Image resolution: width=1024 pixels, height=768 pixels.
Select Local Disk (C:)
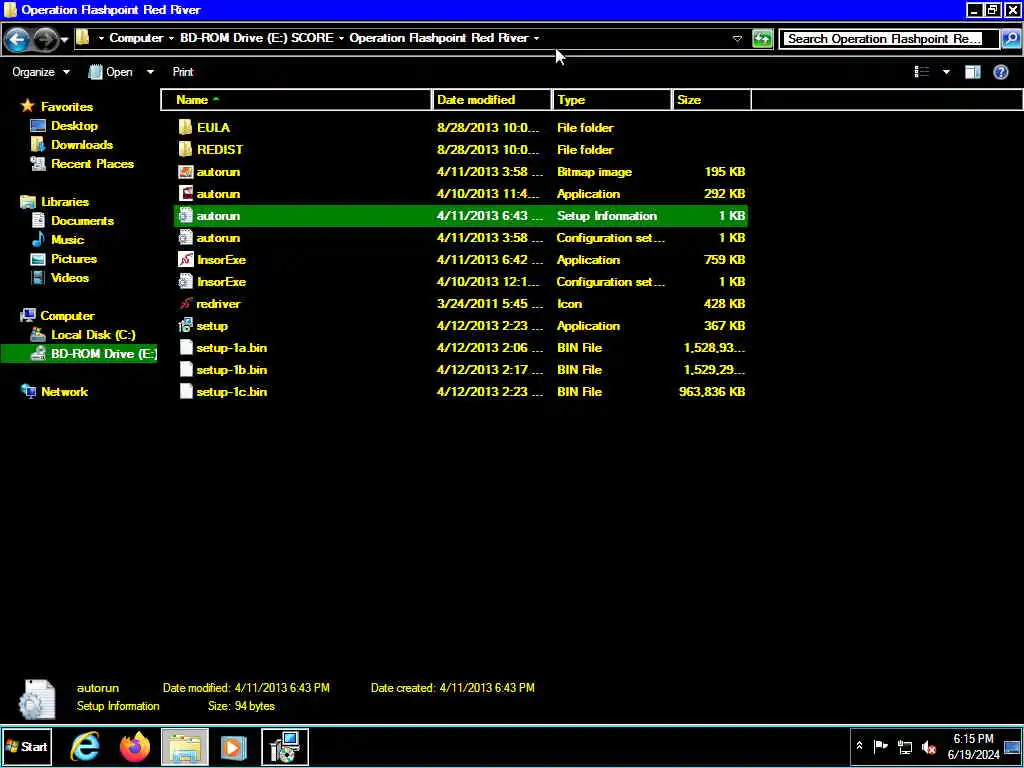point(93,334)
